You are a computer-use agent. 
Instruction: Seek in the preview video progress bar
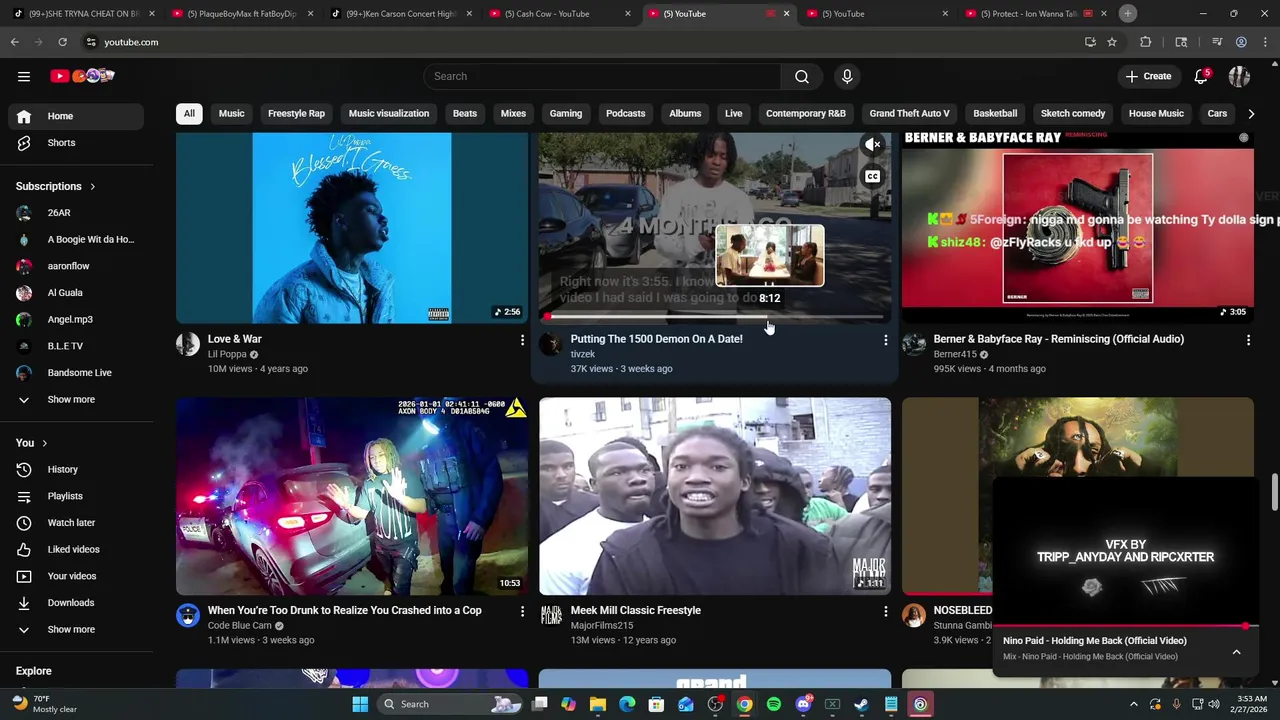(715, 317)
